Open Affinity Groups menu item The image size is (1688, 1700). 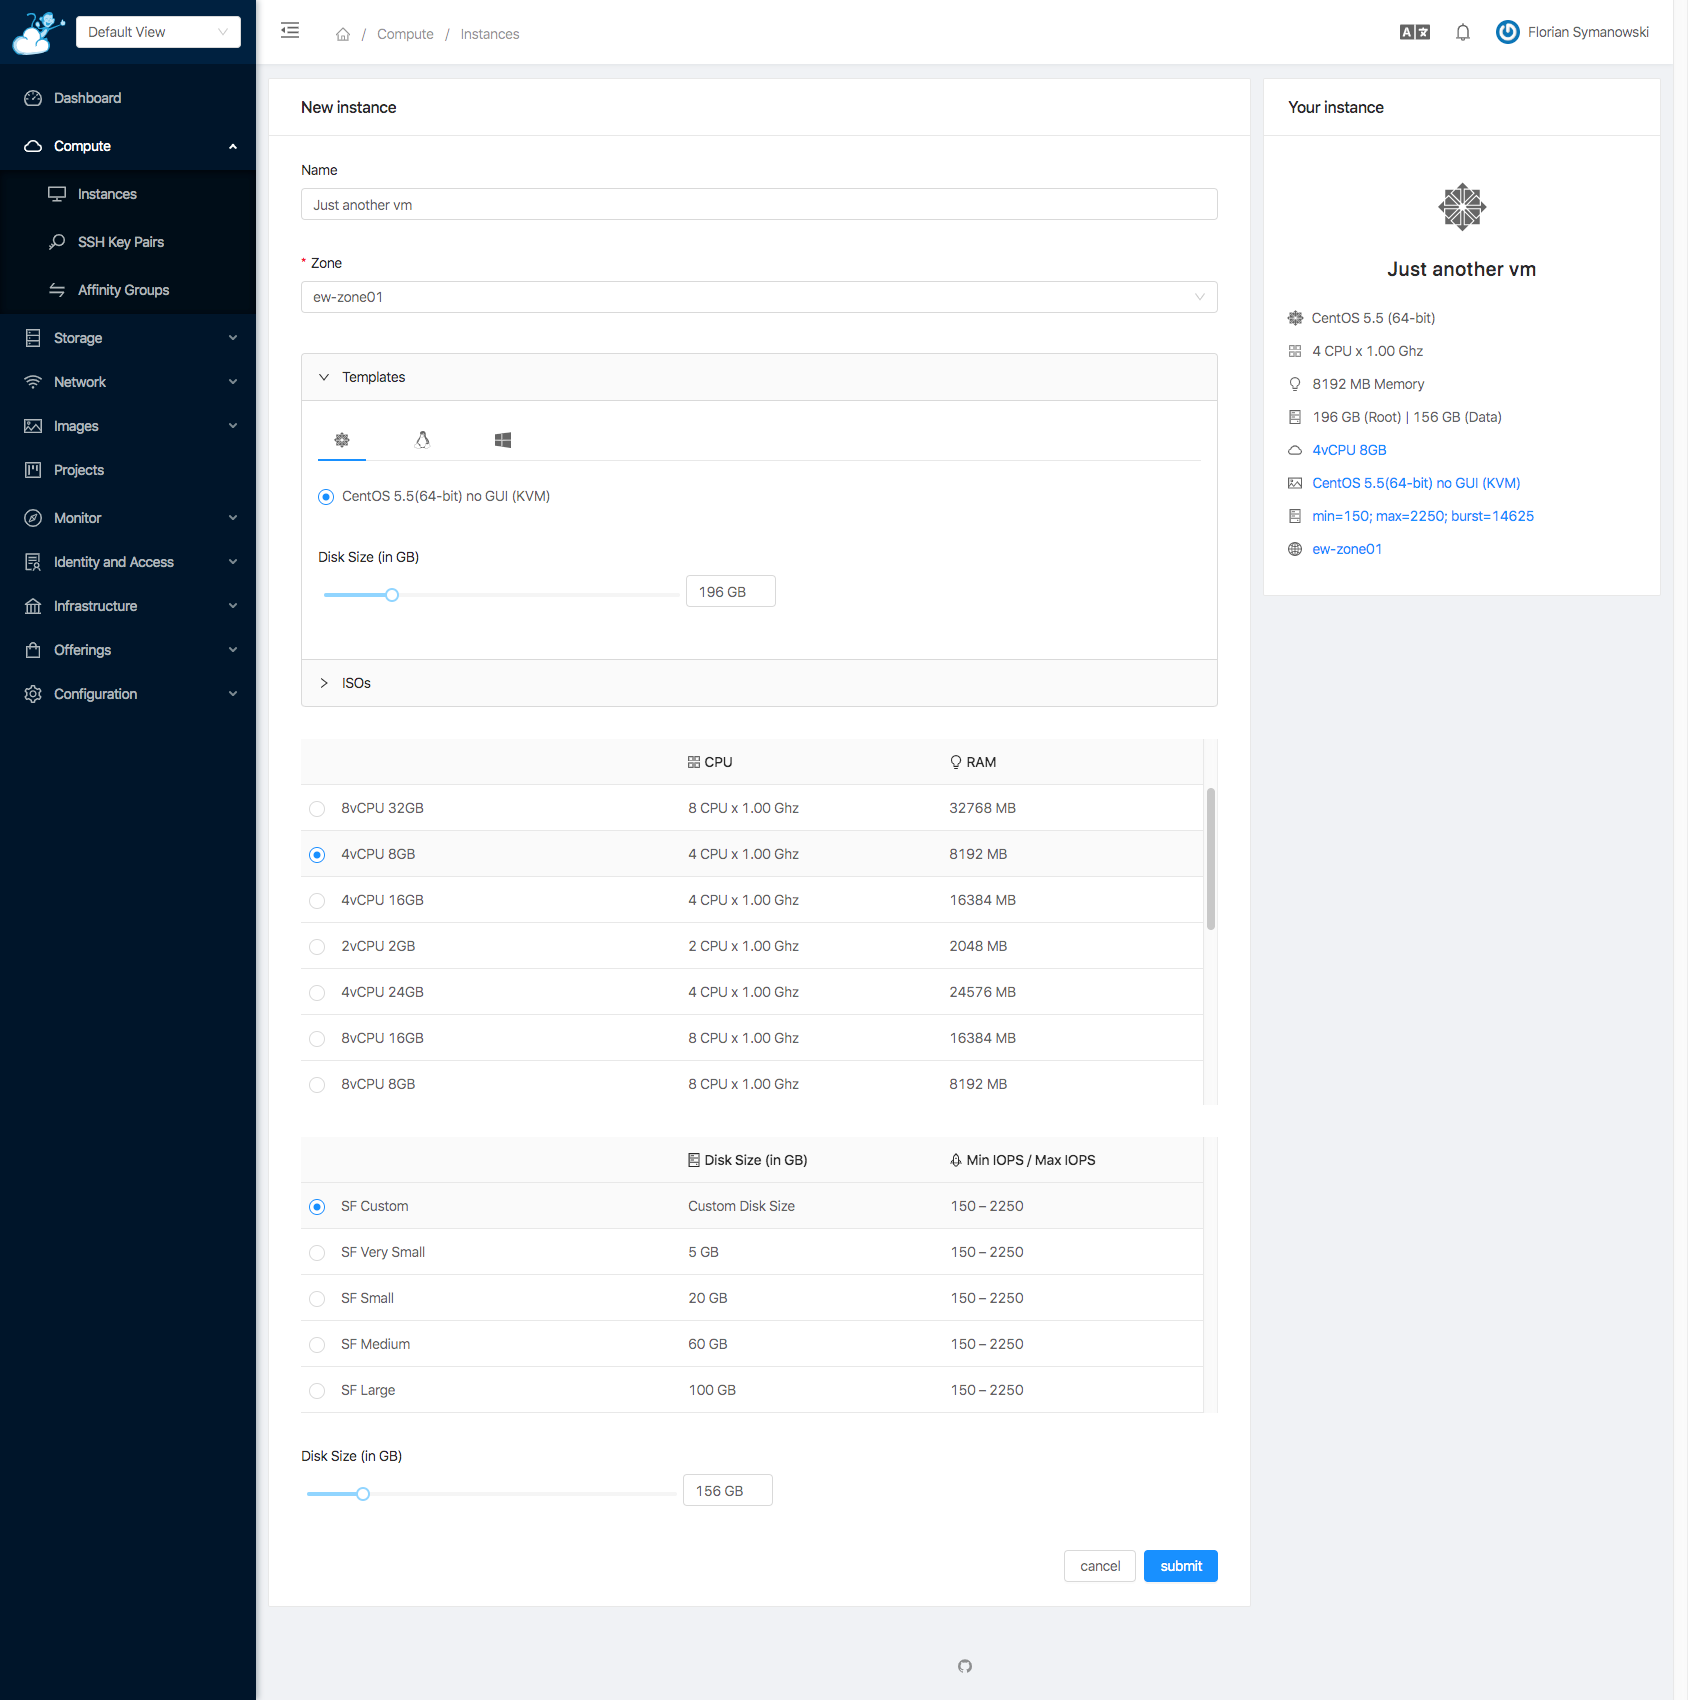[x=128, y=290]
